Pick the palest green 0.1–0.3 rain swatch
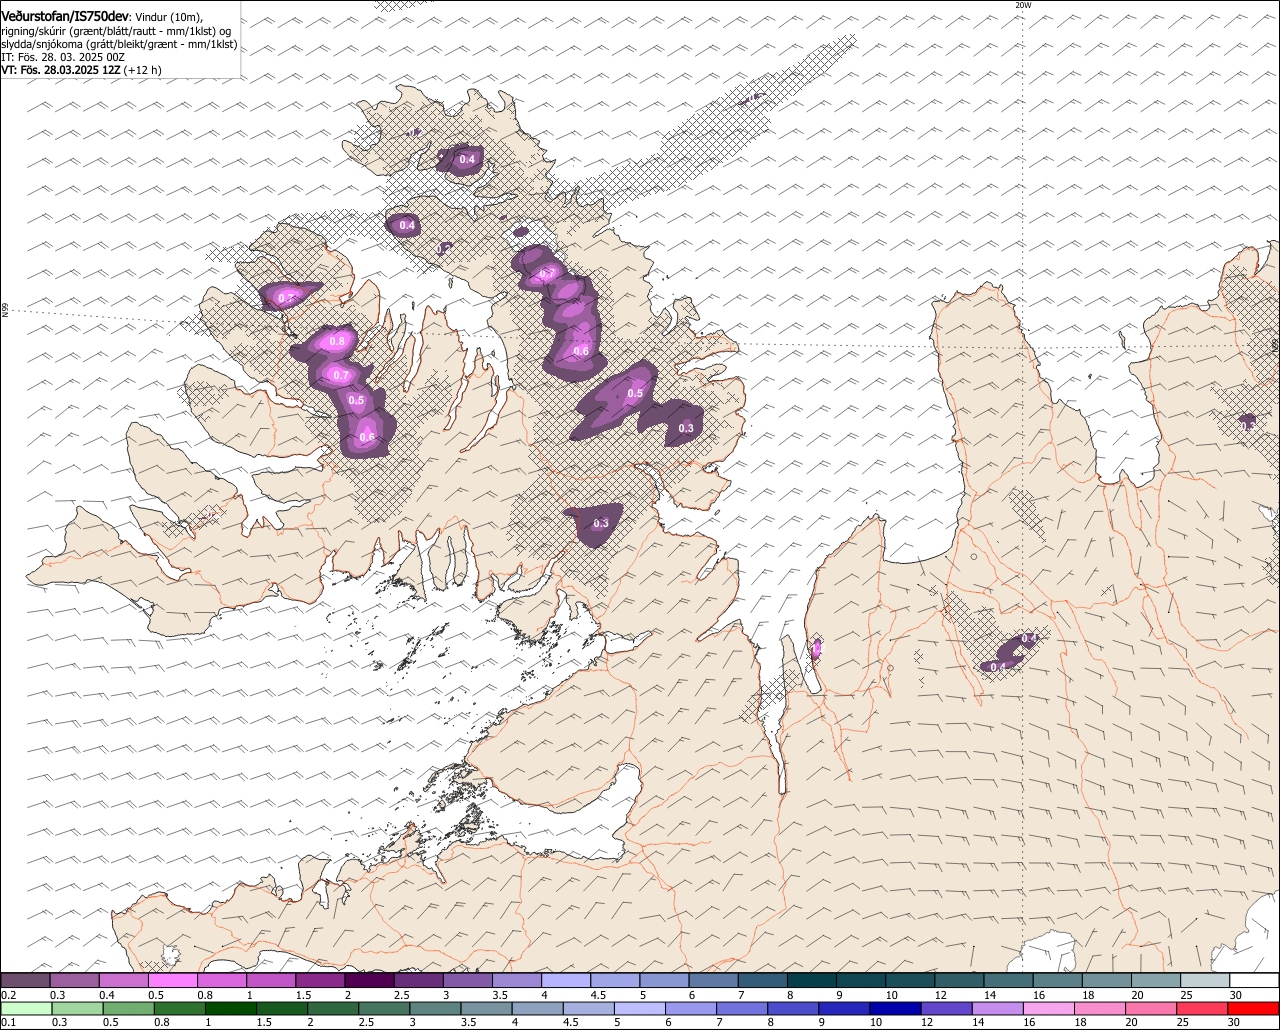Viewport: 1280px width, 1030px height. [26, 1007]
